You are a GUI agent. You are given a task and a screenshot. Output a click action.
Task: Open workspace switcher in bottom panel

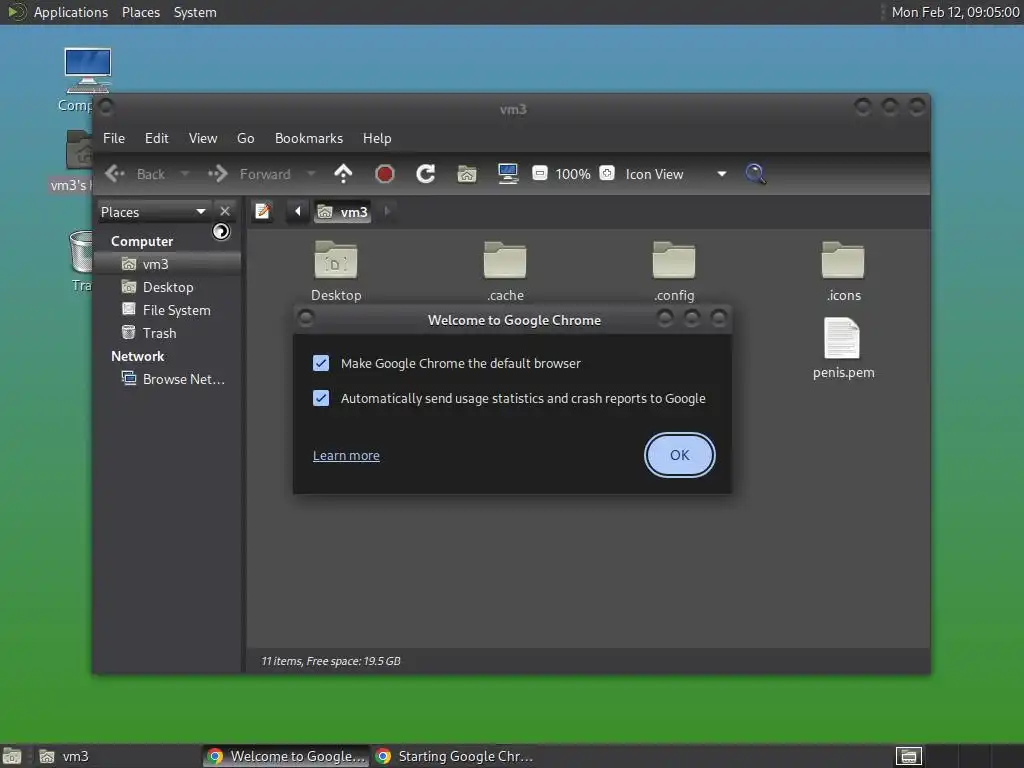click(x=908, y=756)
